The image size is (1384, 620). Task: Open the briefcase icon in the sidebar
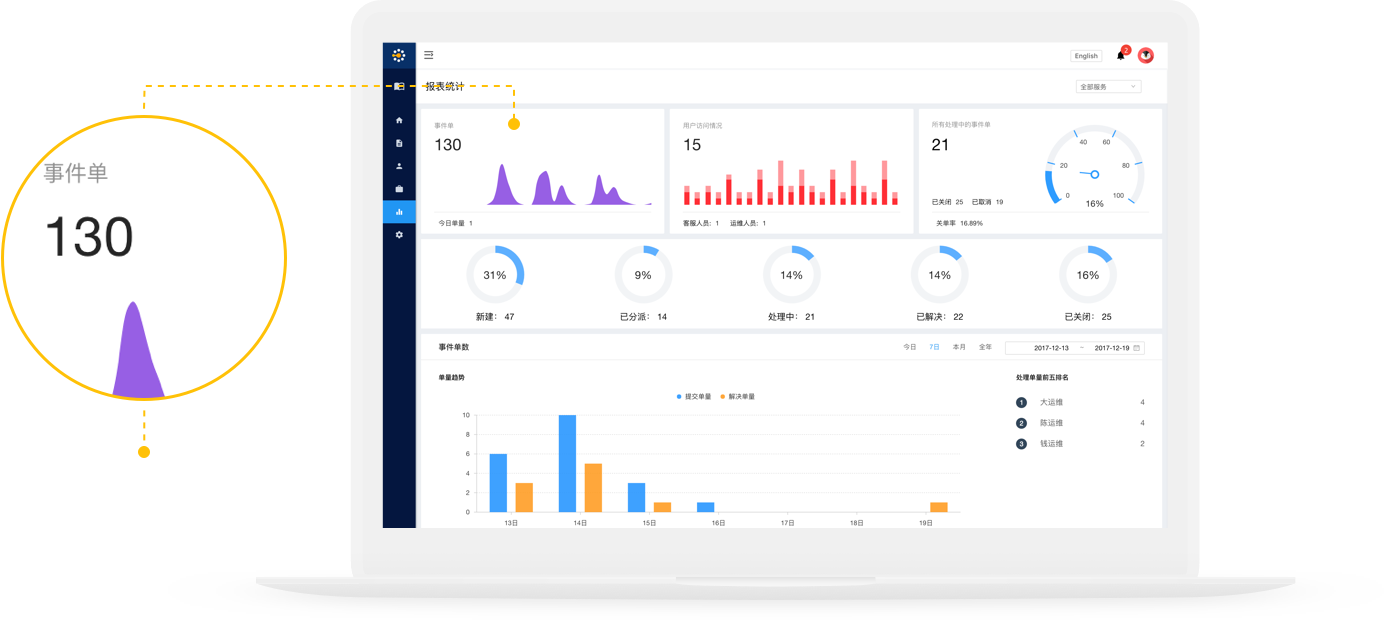[x=399, y=189]
